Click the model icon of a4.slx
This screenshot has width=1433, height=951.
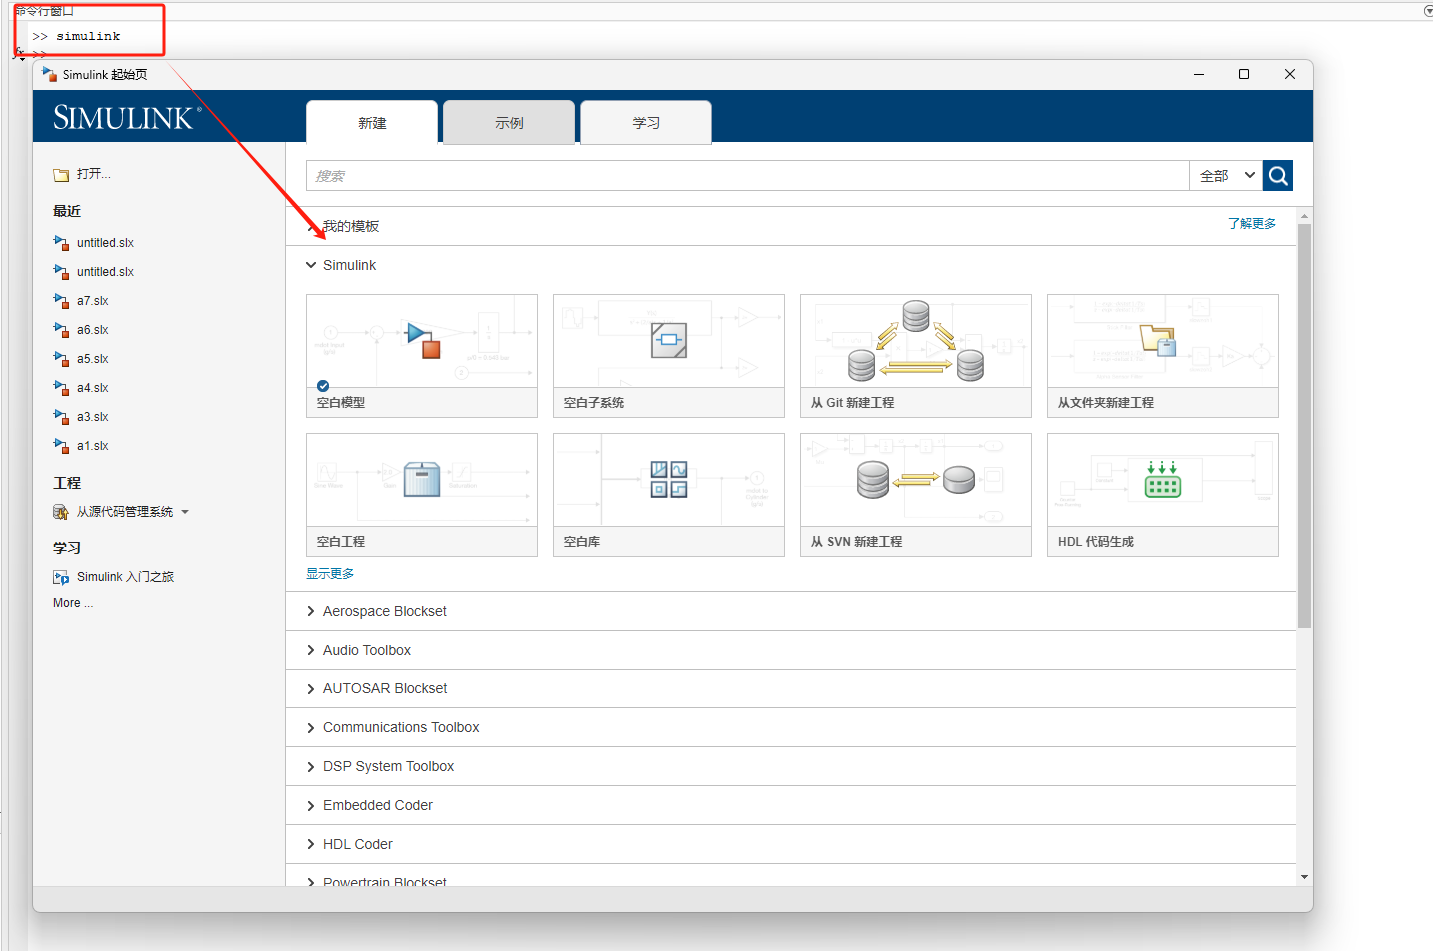click(x=61, y=388)
